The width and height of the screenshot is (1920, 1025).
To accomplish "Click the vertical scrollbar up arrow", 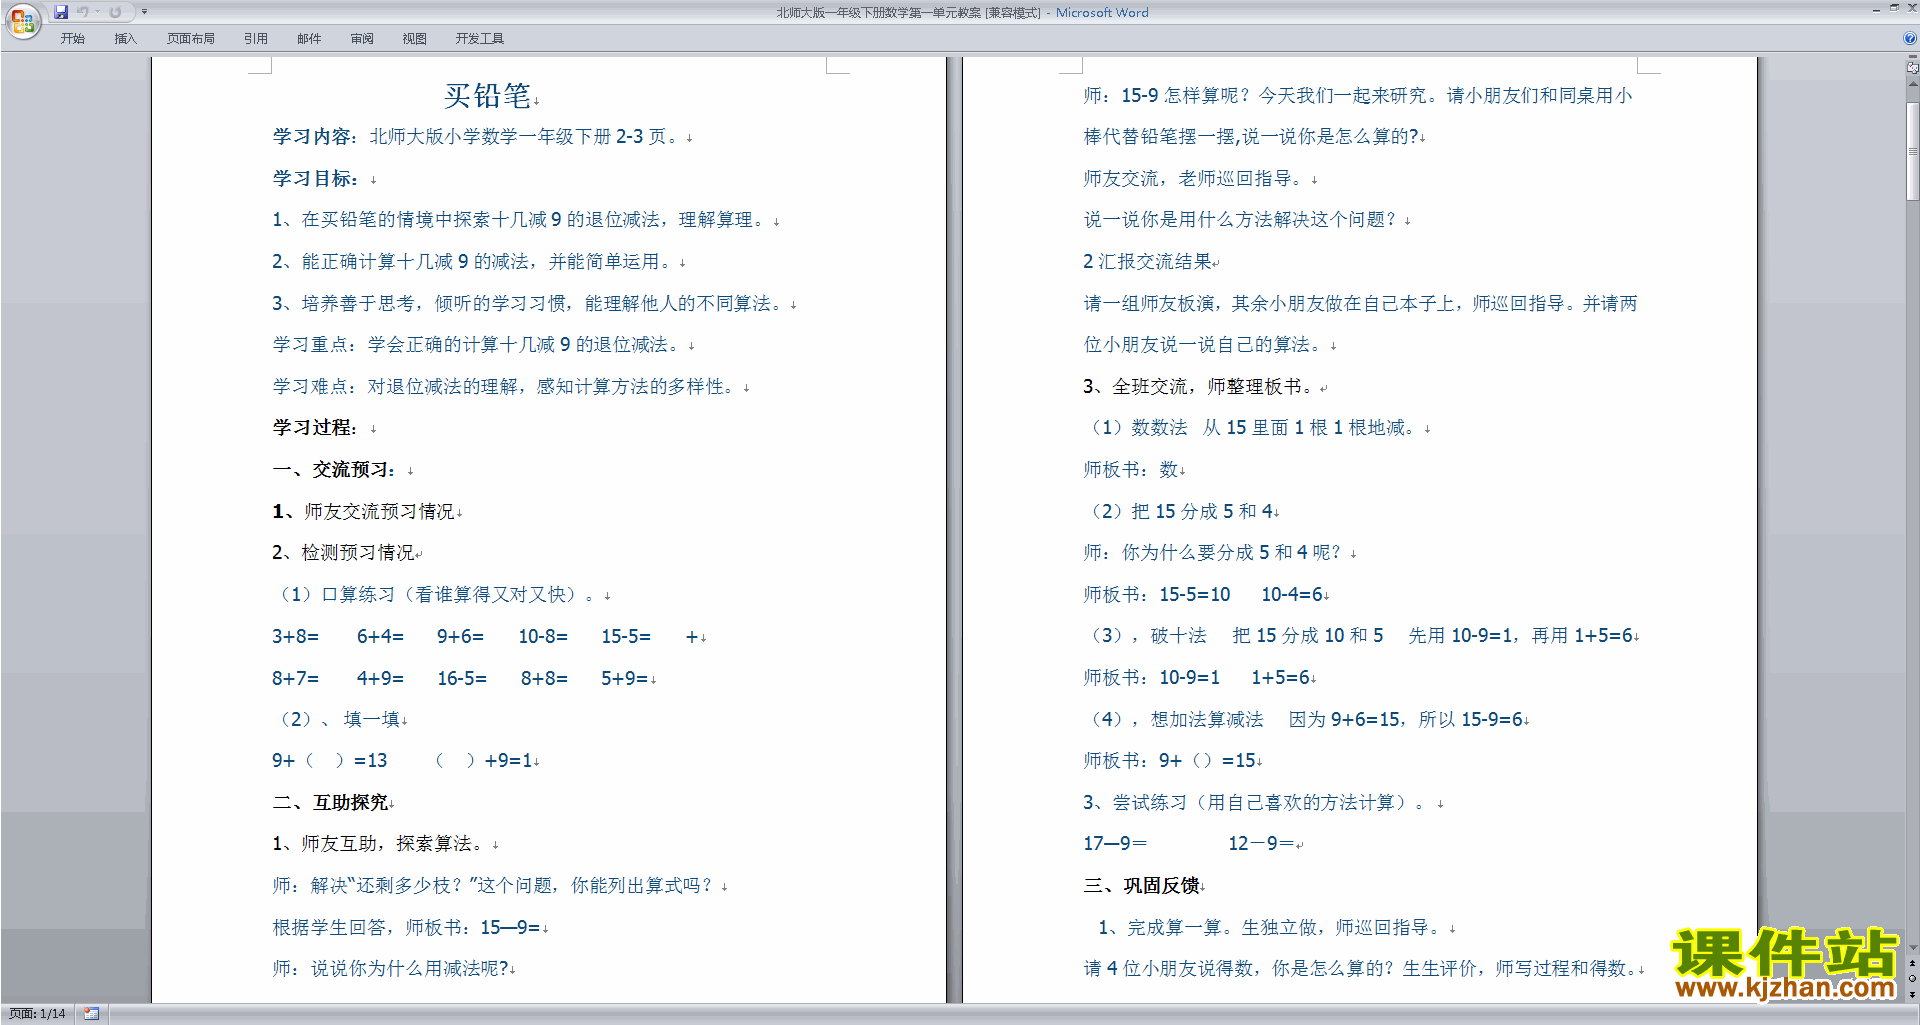I will click(x=1912, y=84).
